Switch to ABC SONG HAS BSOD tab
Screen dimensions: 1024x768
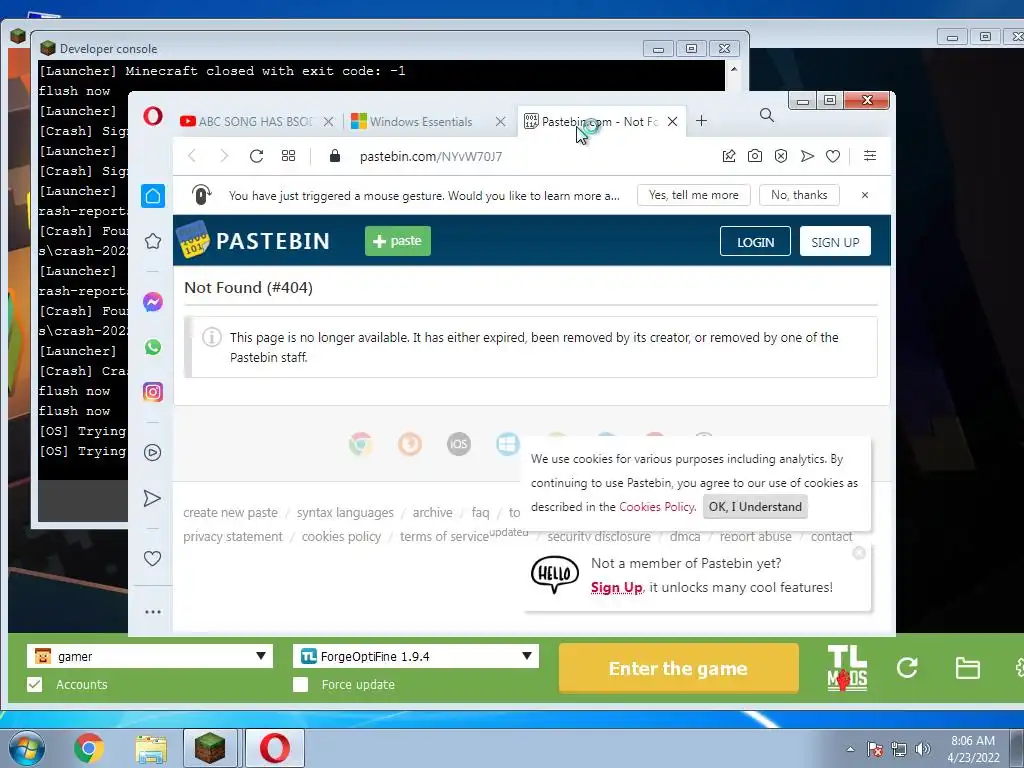[x=248, y=121]
